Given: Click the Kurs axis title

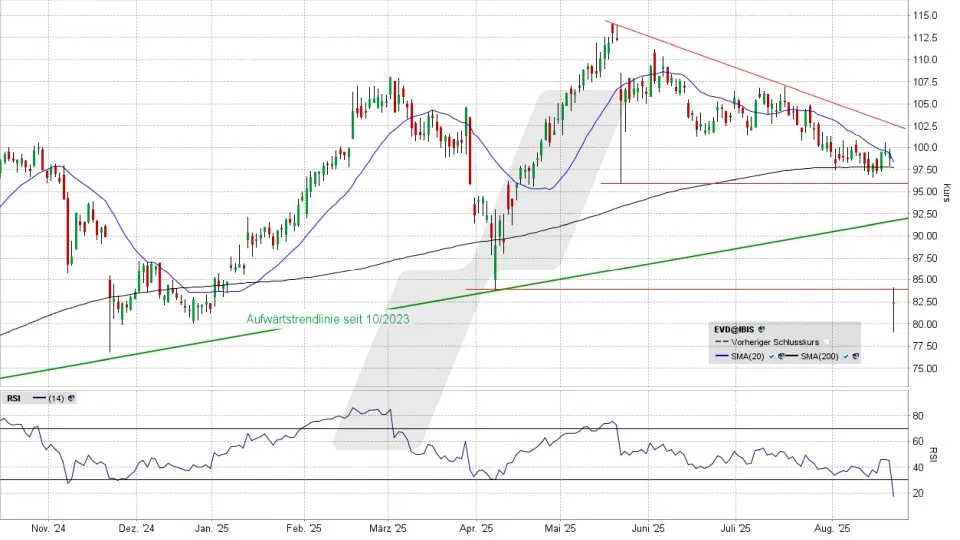Looking at the screenshot, I should [947, 193].
